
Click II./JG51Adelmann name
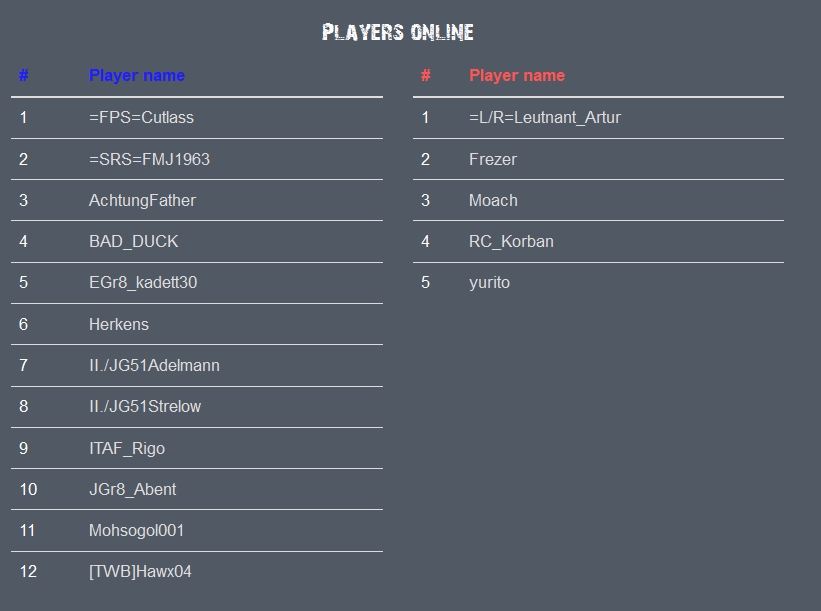(154, 365)
